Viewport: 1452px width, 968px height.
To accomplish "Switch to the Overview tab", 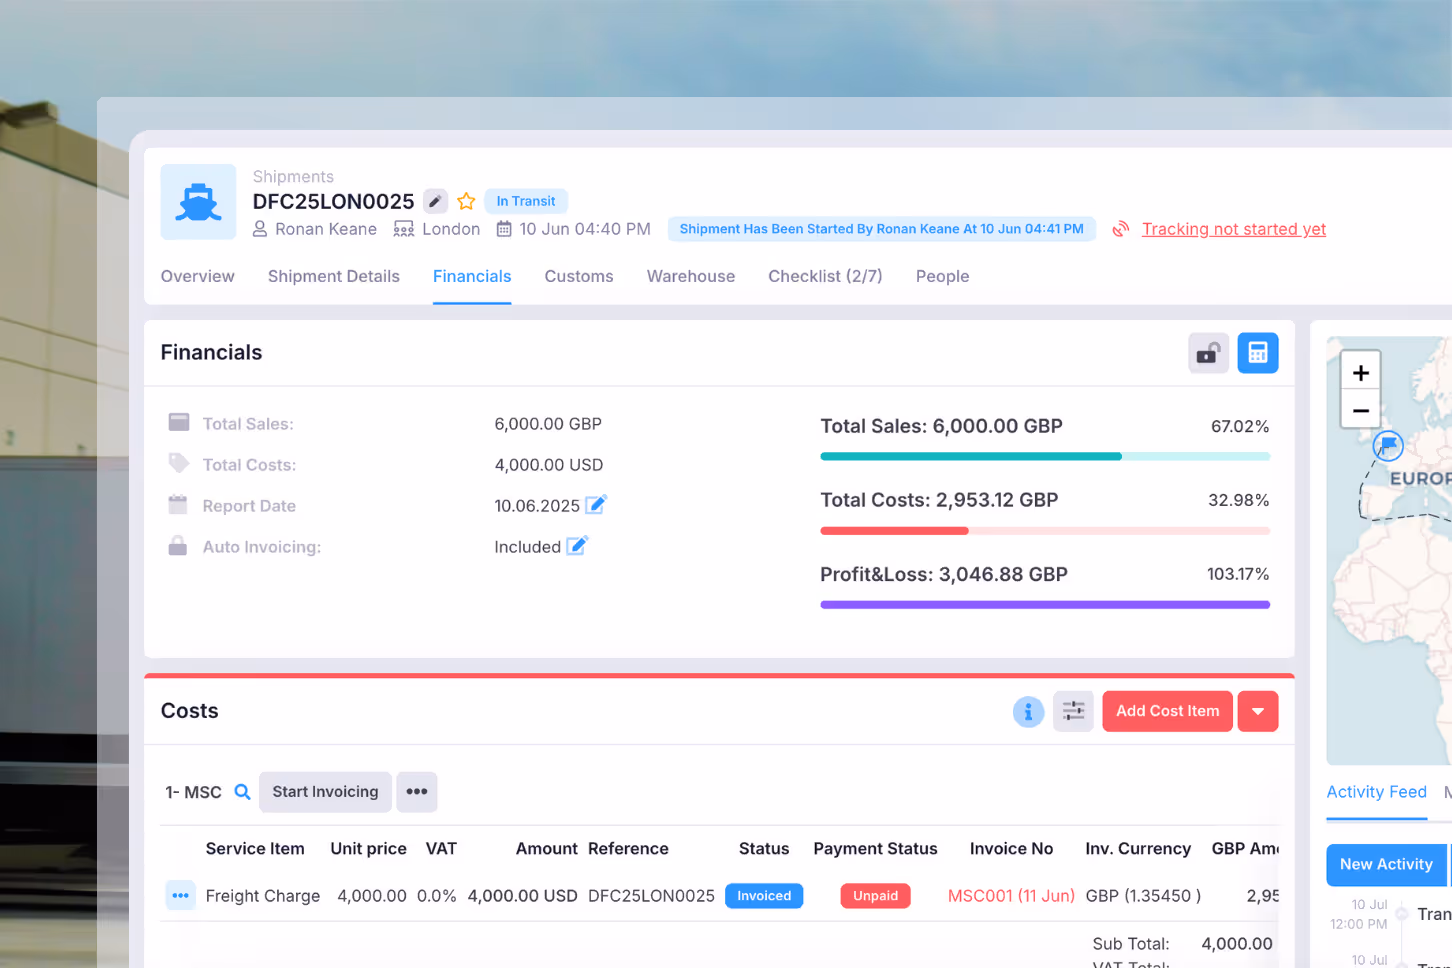I will coord(198,276).
